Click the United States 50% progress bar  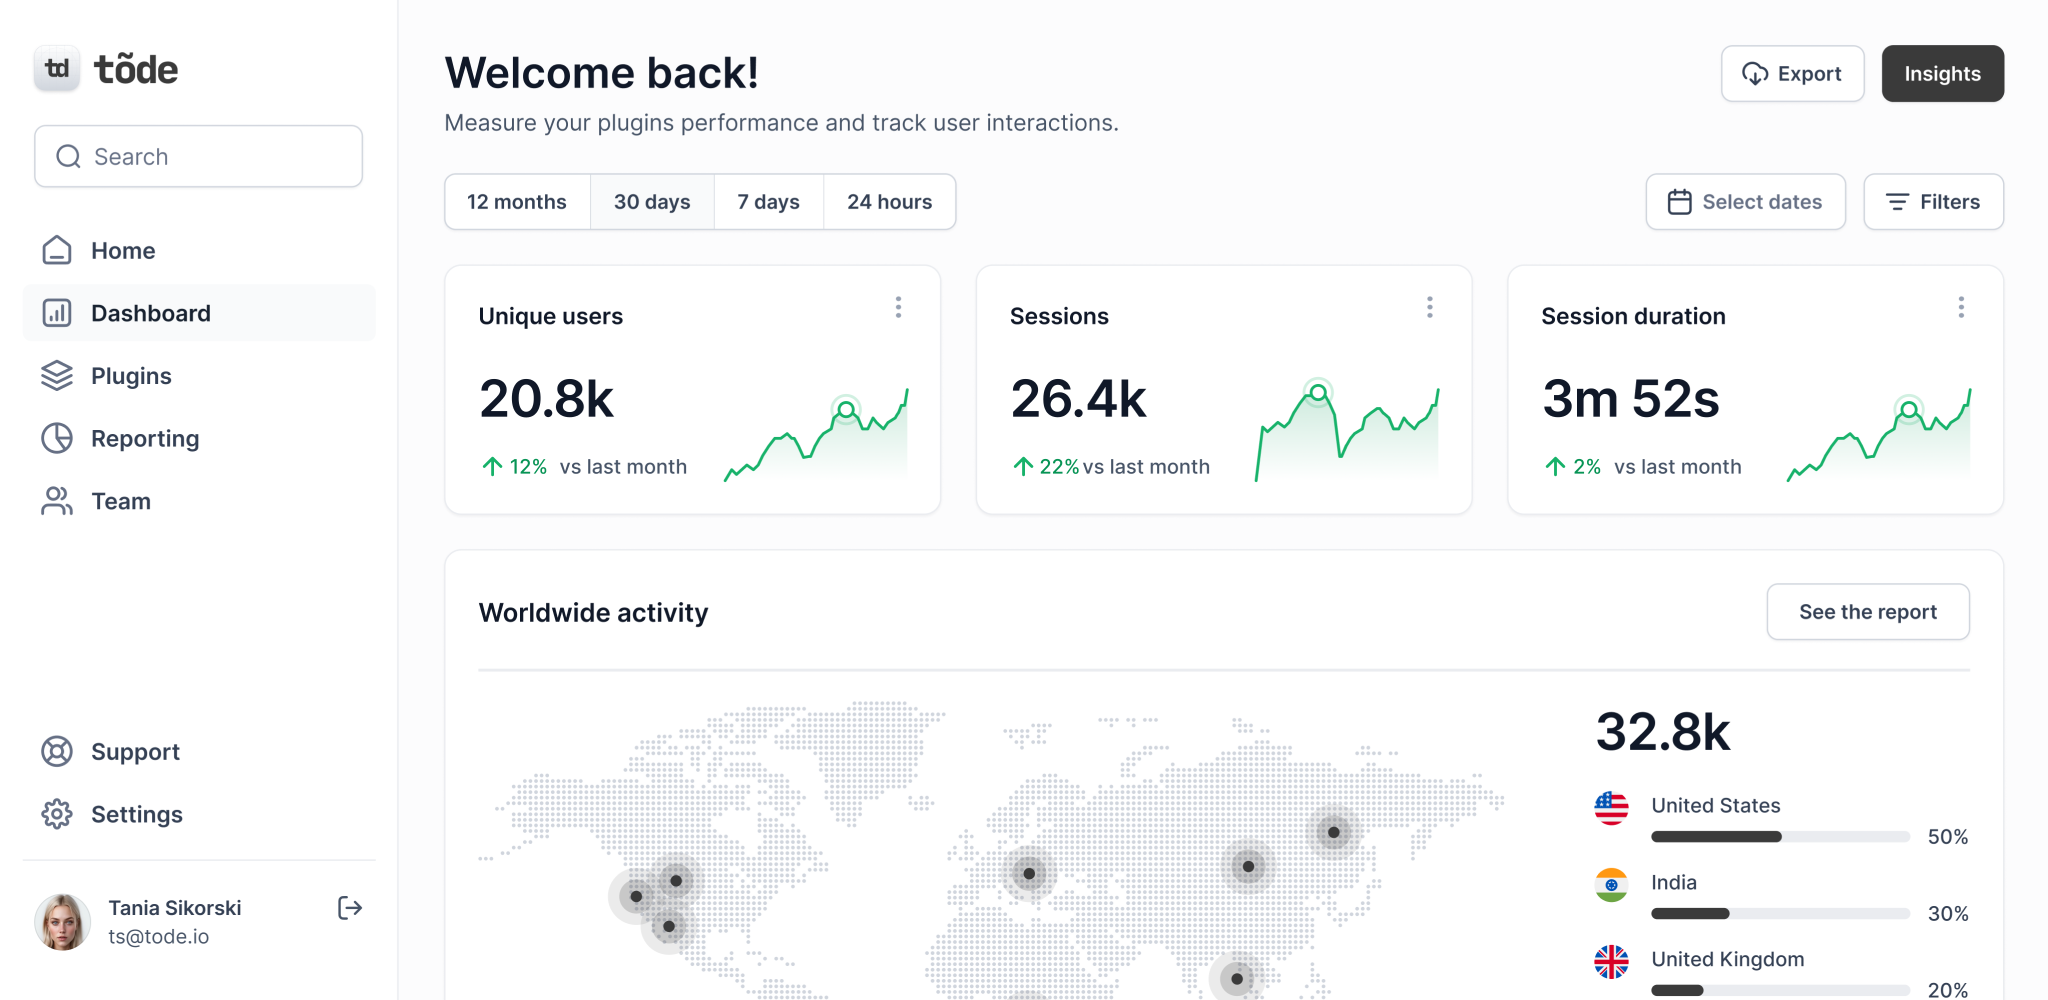click(x=1780, y=837)
